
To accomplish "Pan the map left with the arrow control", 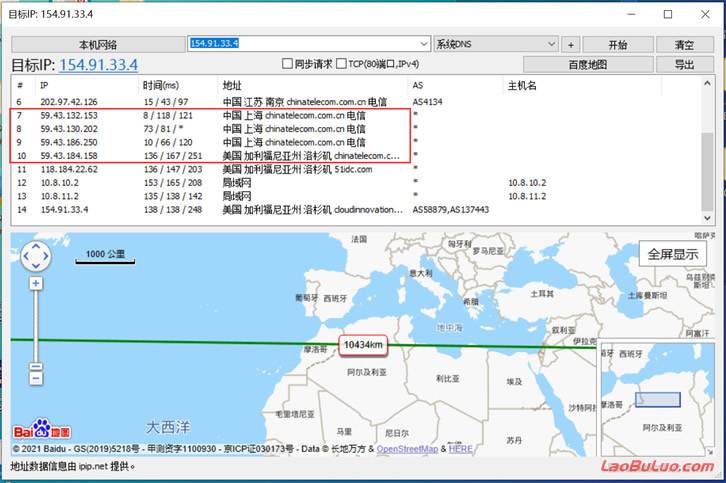I will [26, 257].
